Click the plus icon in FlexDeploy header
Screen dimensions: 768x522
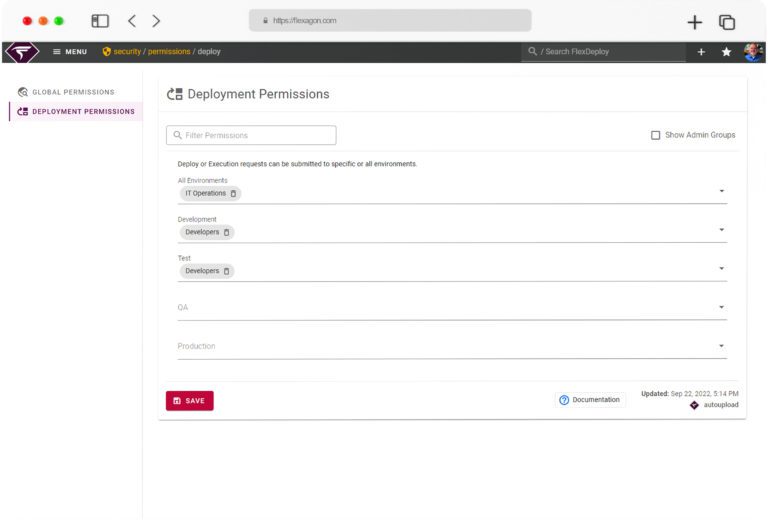point(701,52)
